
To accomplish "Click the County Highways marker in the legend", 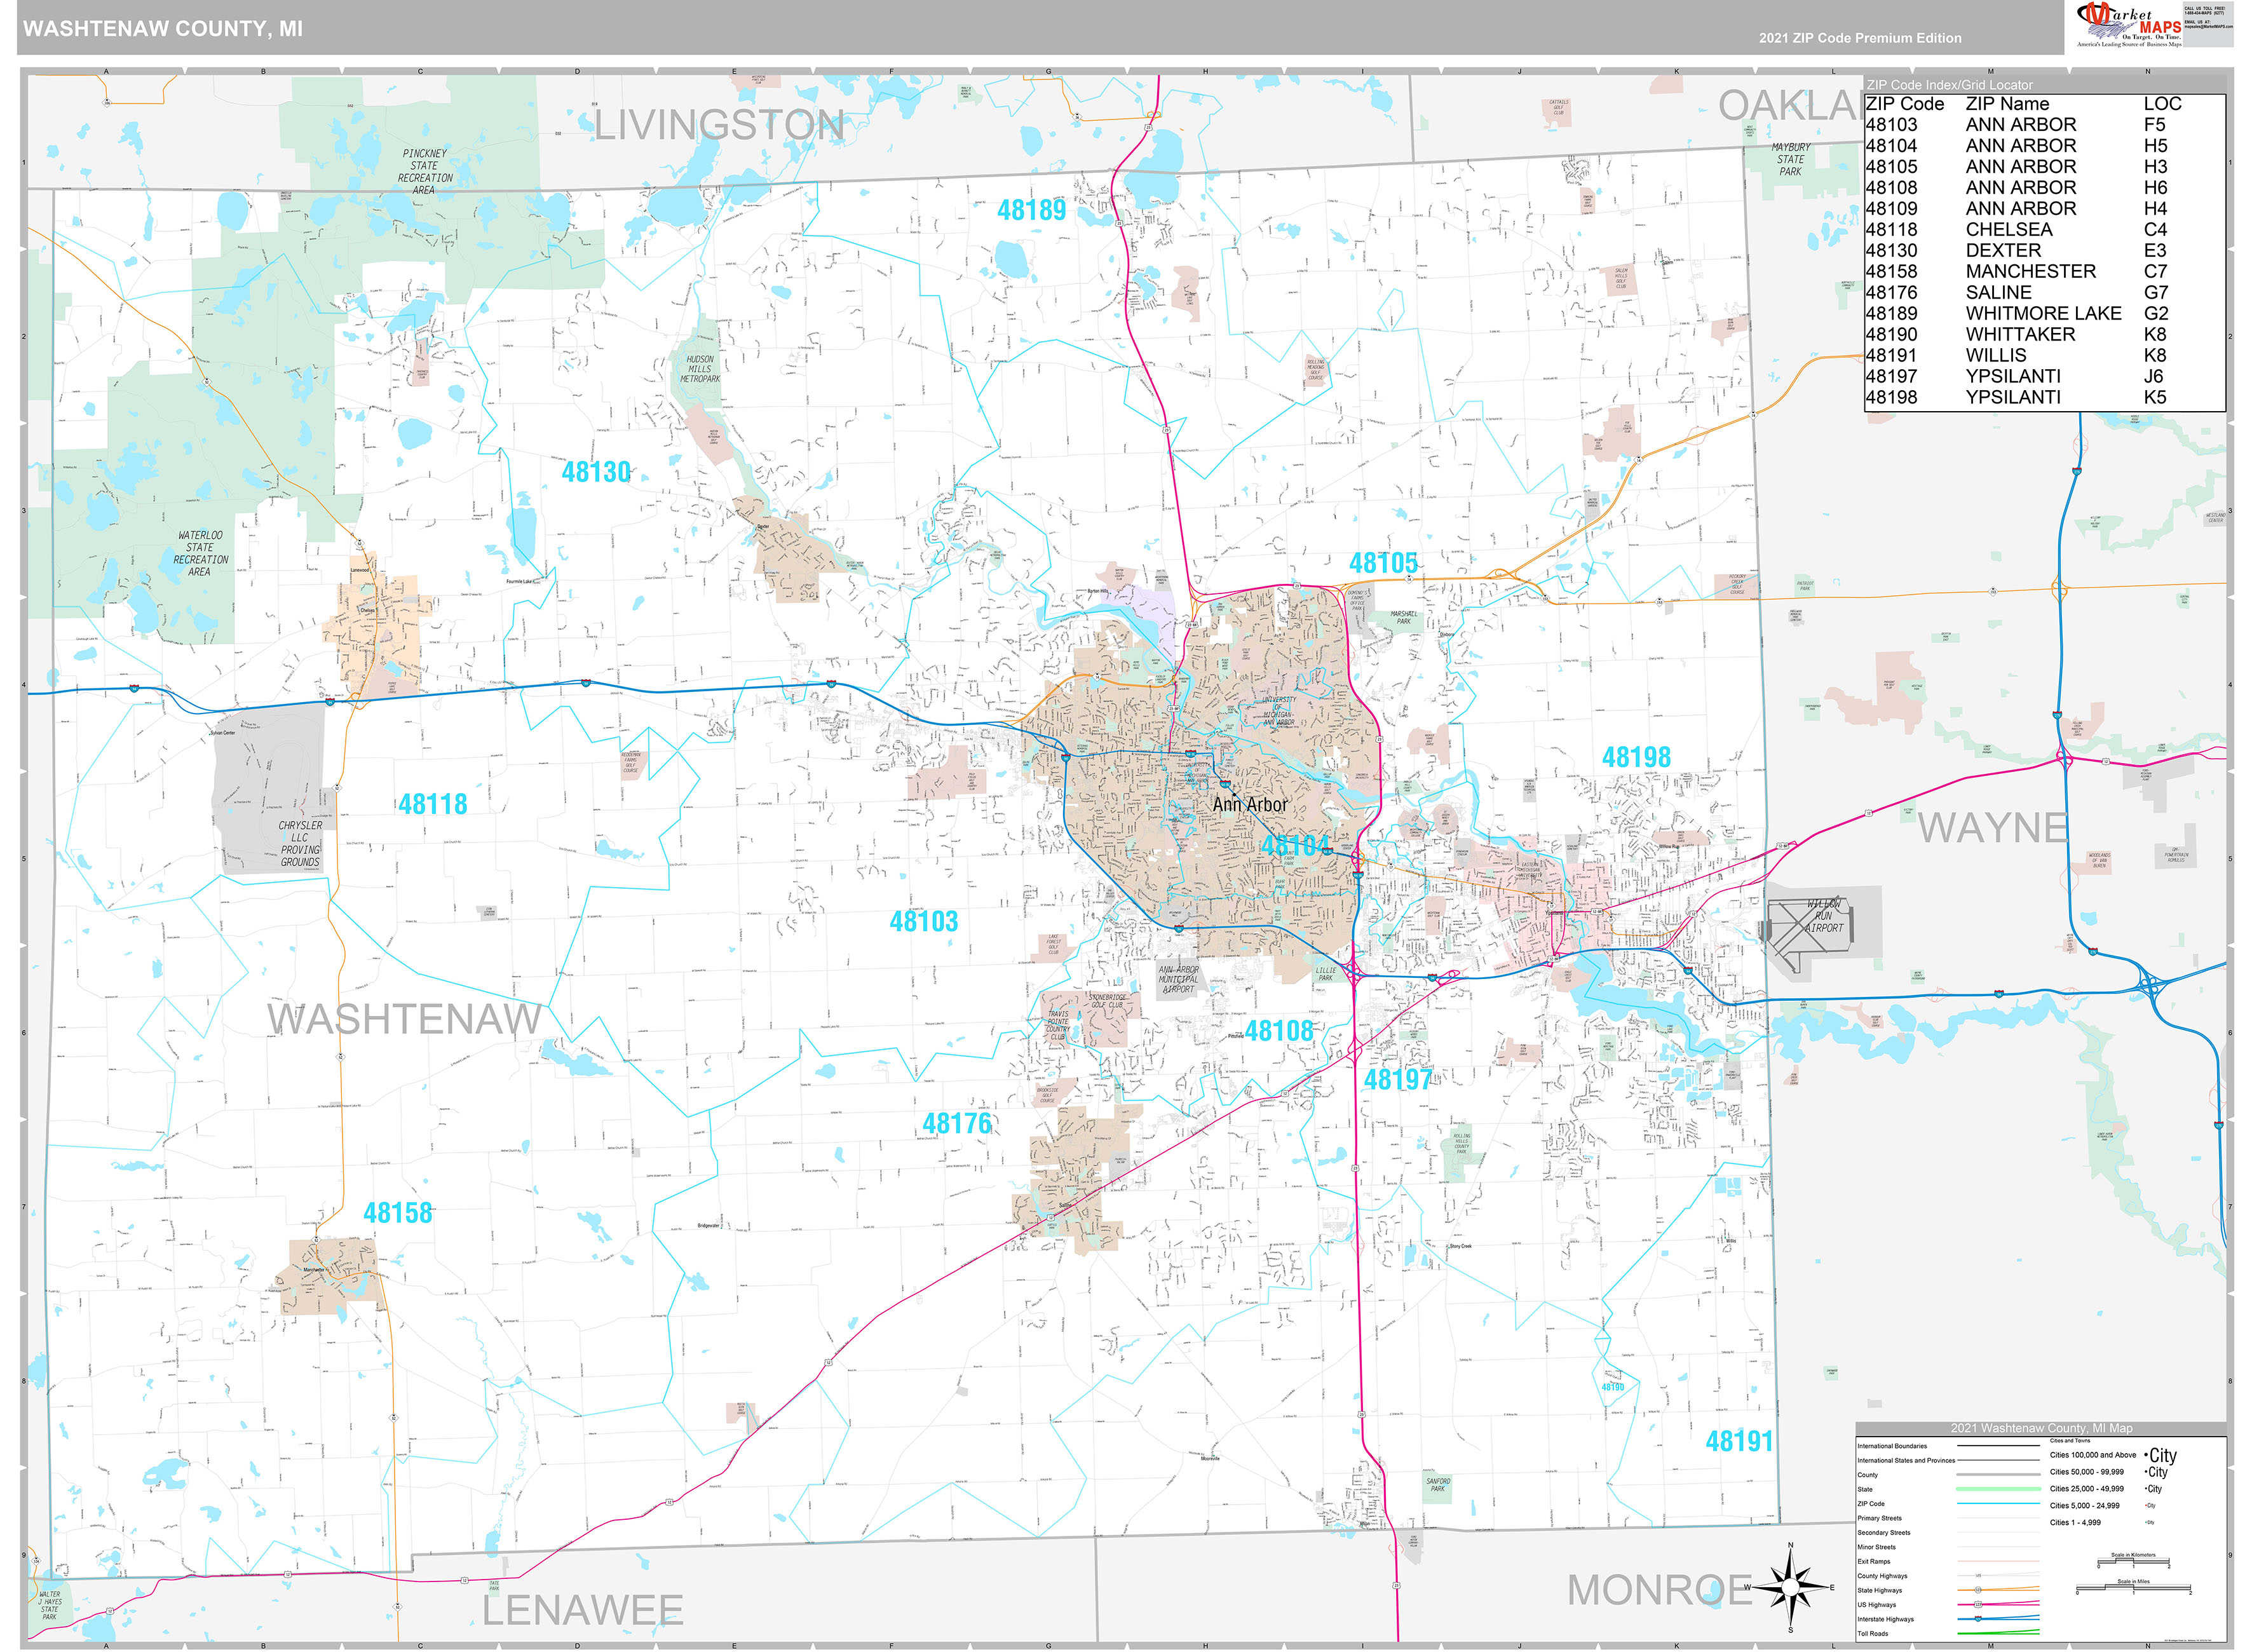I will pos(1978,1576).
